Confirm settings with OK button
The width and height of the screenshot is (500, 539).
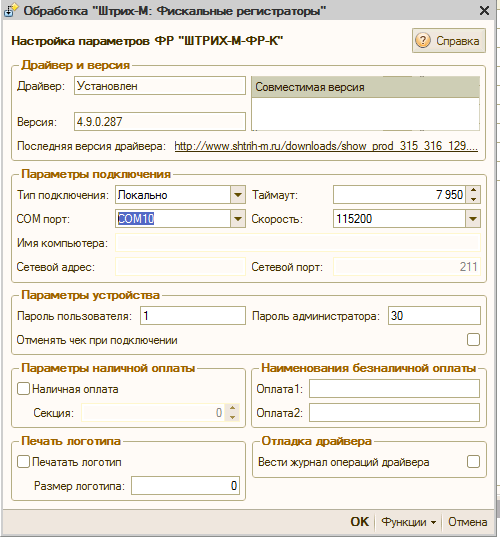[x=359, y=522]
